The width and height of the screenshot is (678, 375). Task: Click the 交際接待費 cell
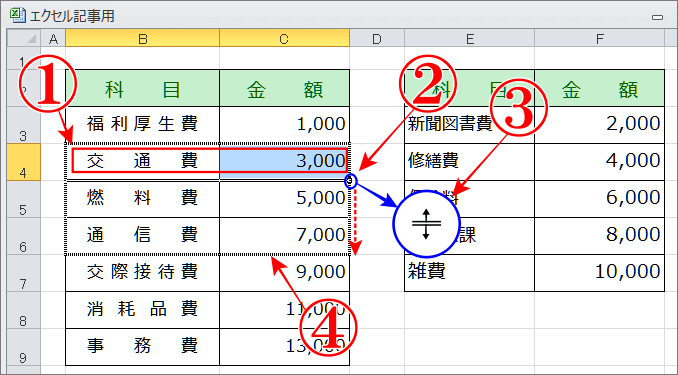click(x=142, y=273)
